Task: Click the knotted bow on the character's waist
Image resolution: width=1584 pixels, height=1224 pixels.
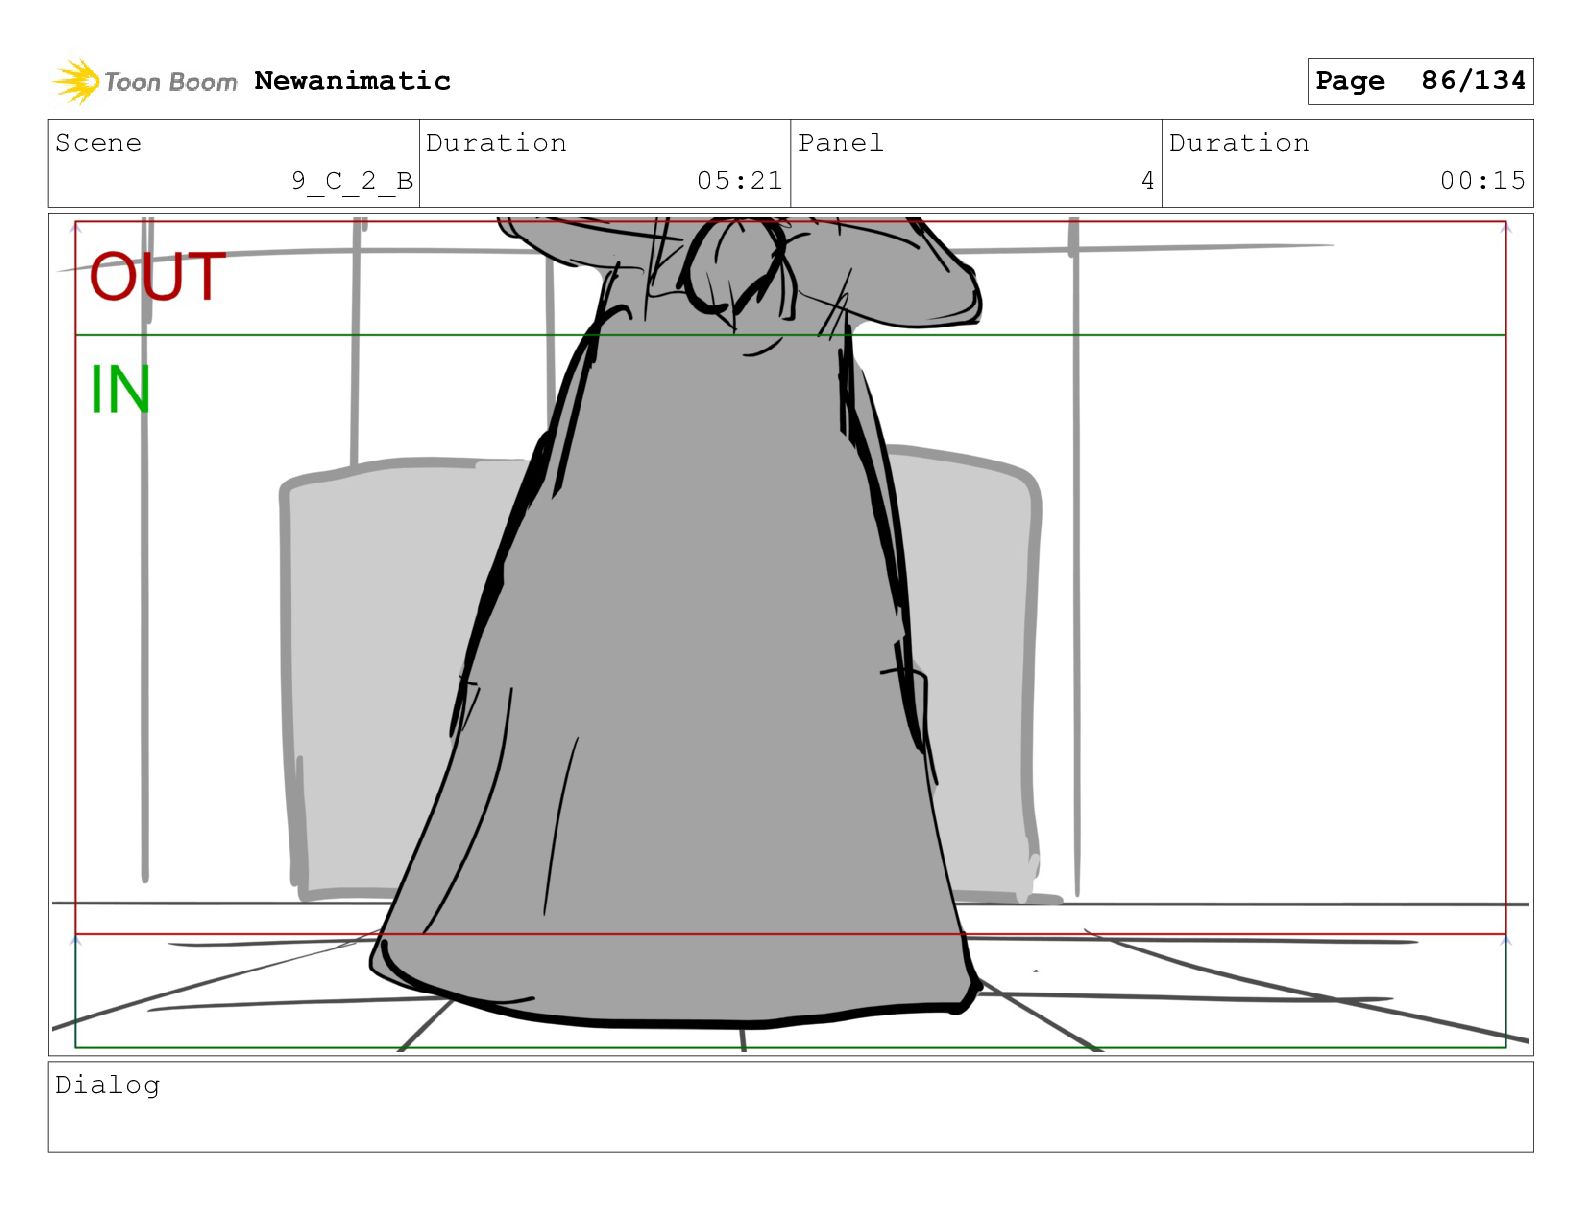Action: pyautogui.click(x=735, y=265)
